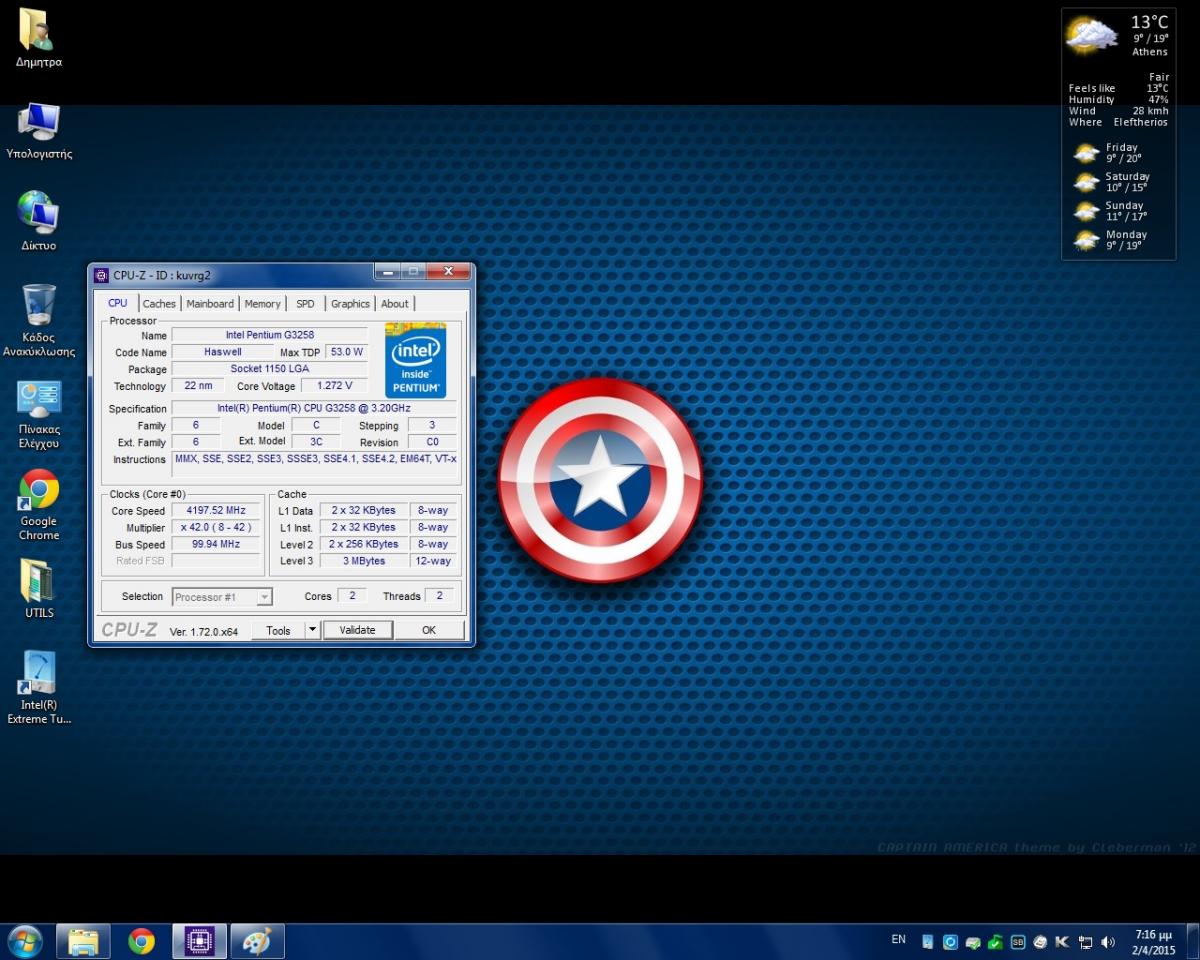Screen dimensions: 1200x960
Task: Click the Level 3 cache value 3 MBytes
Action: pos(363,561)
